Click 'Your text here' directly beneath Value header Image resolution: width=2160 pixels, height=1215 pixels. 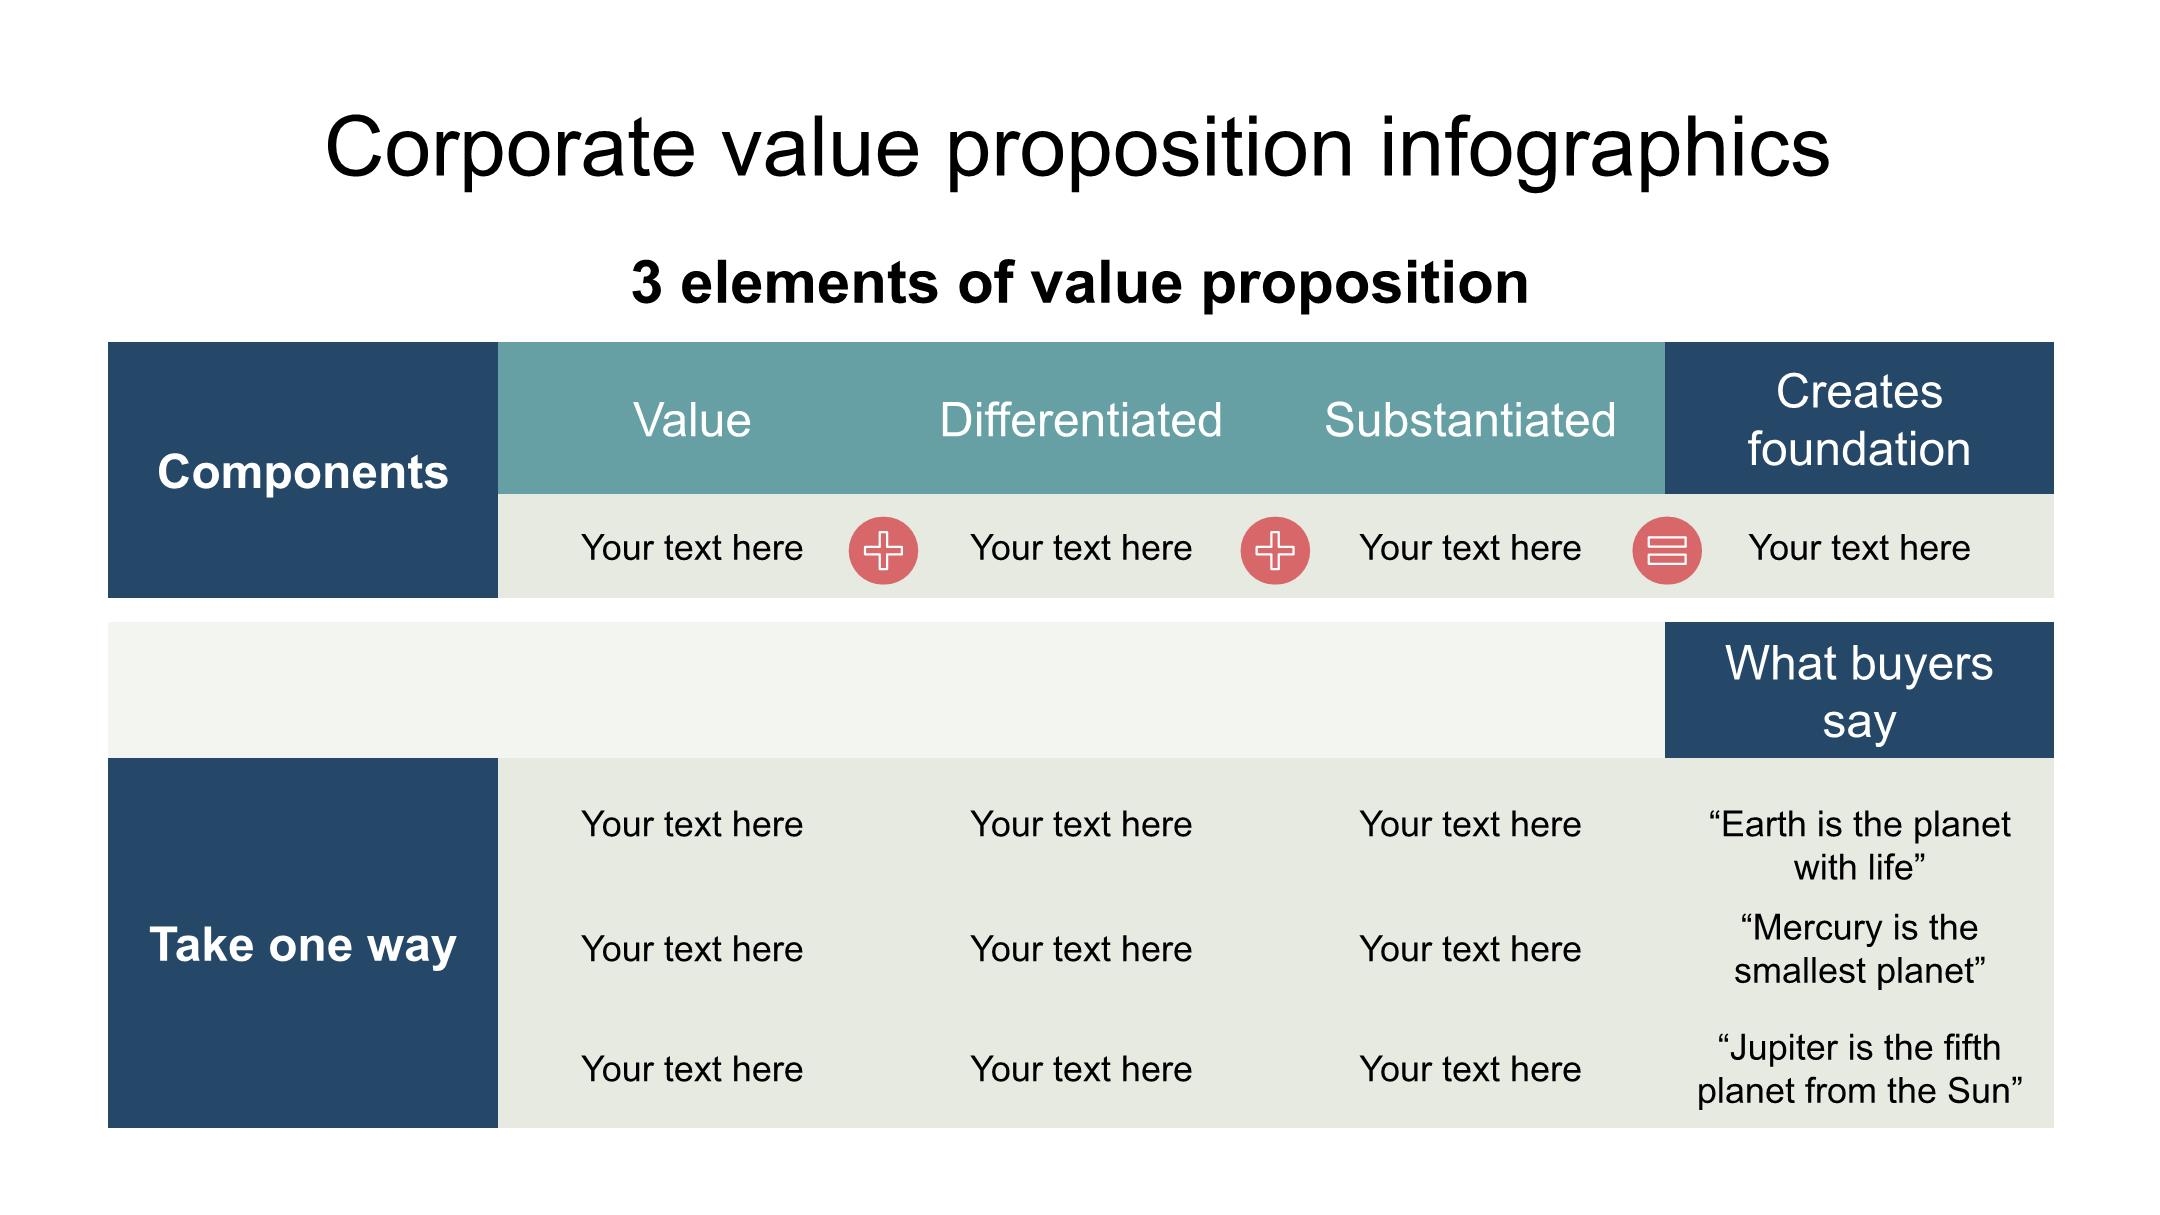tap(692, 548)
